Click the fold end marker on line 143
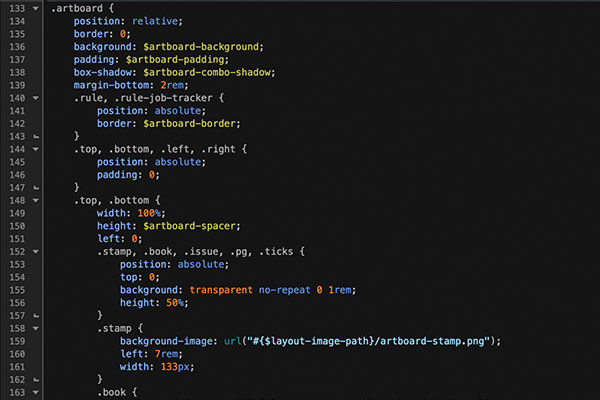Viewport: 600px width, 400px height. click(36, 136)
